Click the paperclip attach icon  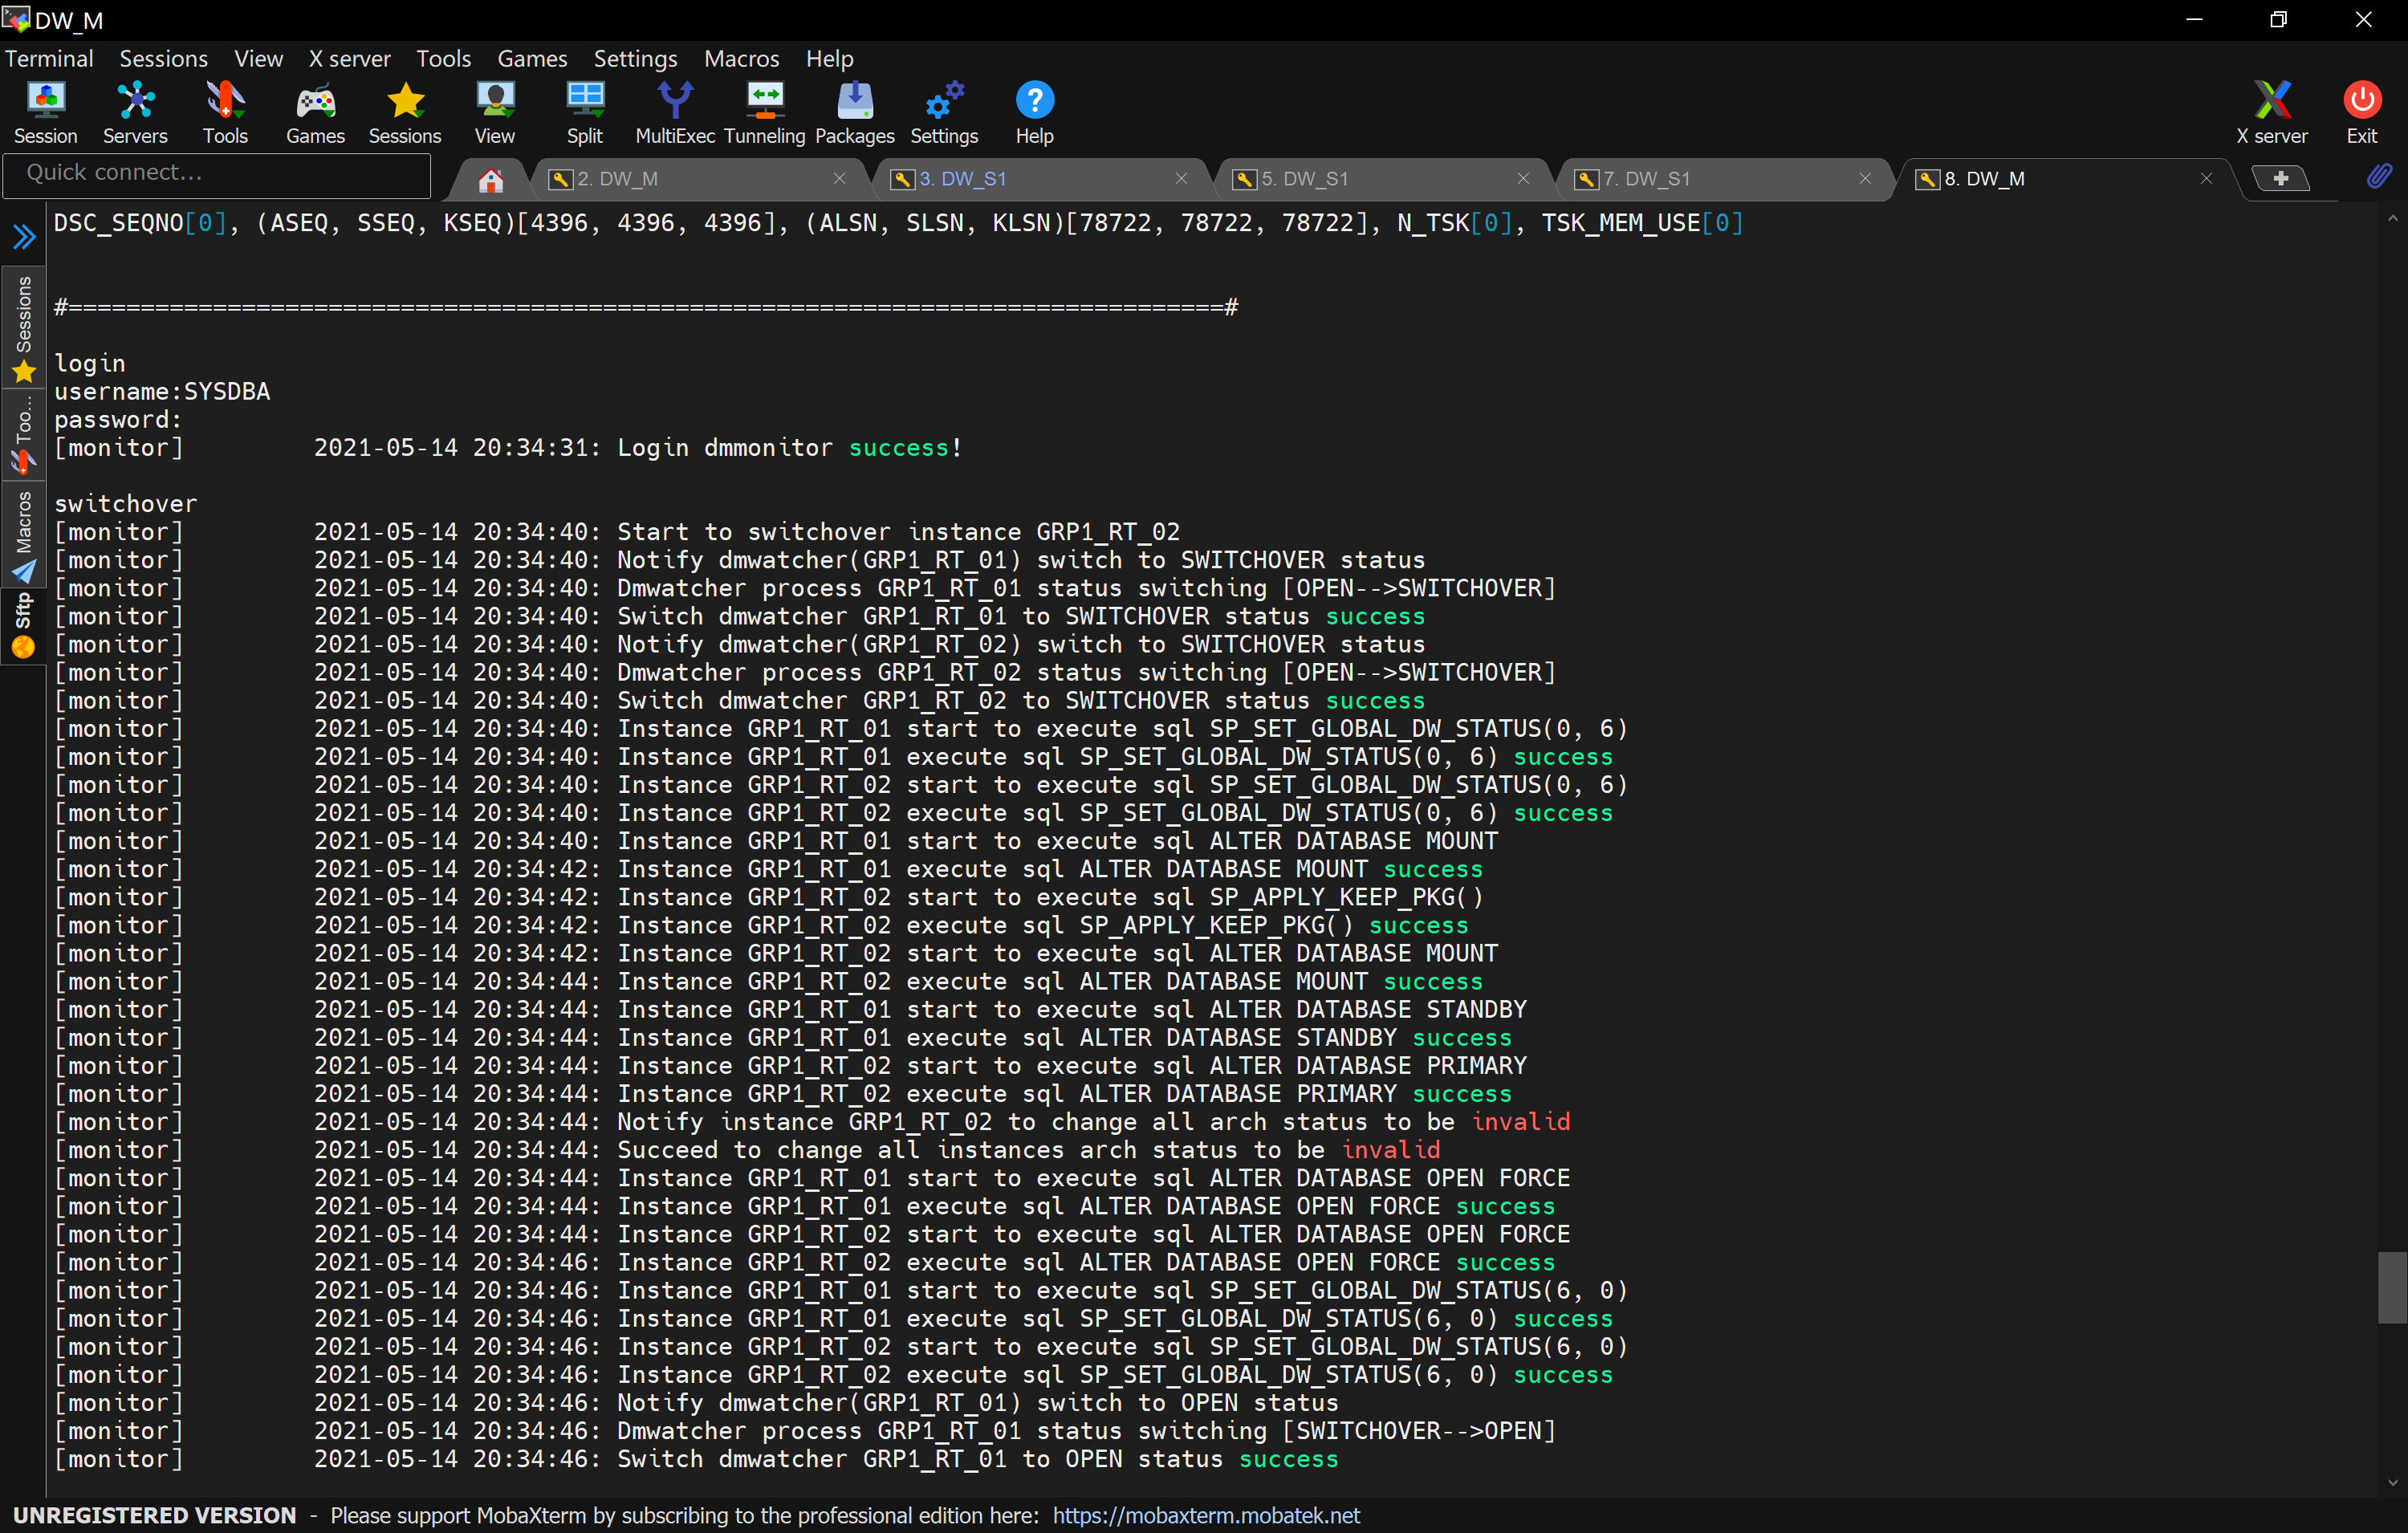point(2378,177)
